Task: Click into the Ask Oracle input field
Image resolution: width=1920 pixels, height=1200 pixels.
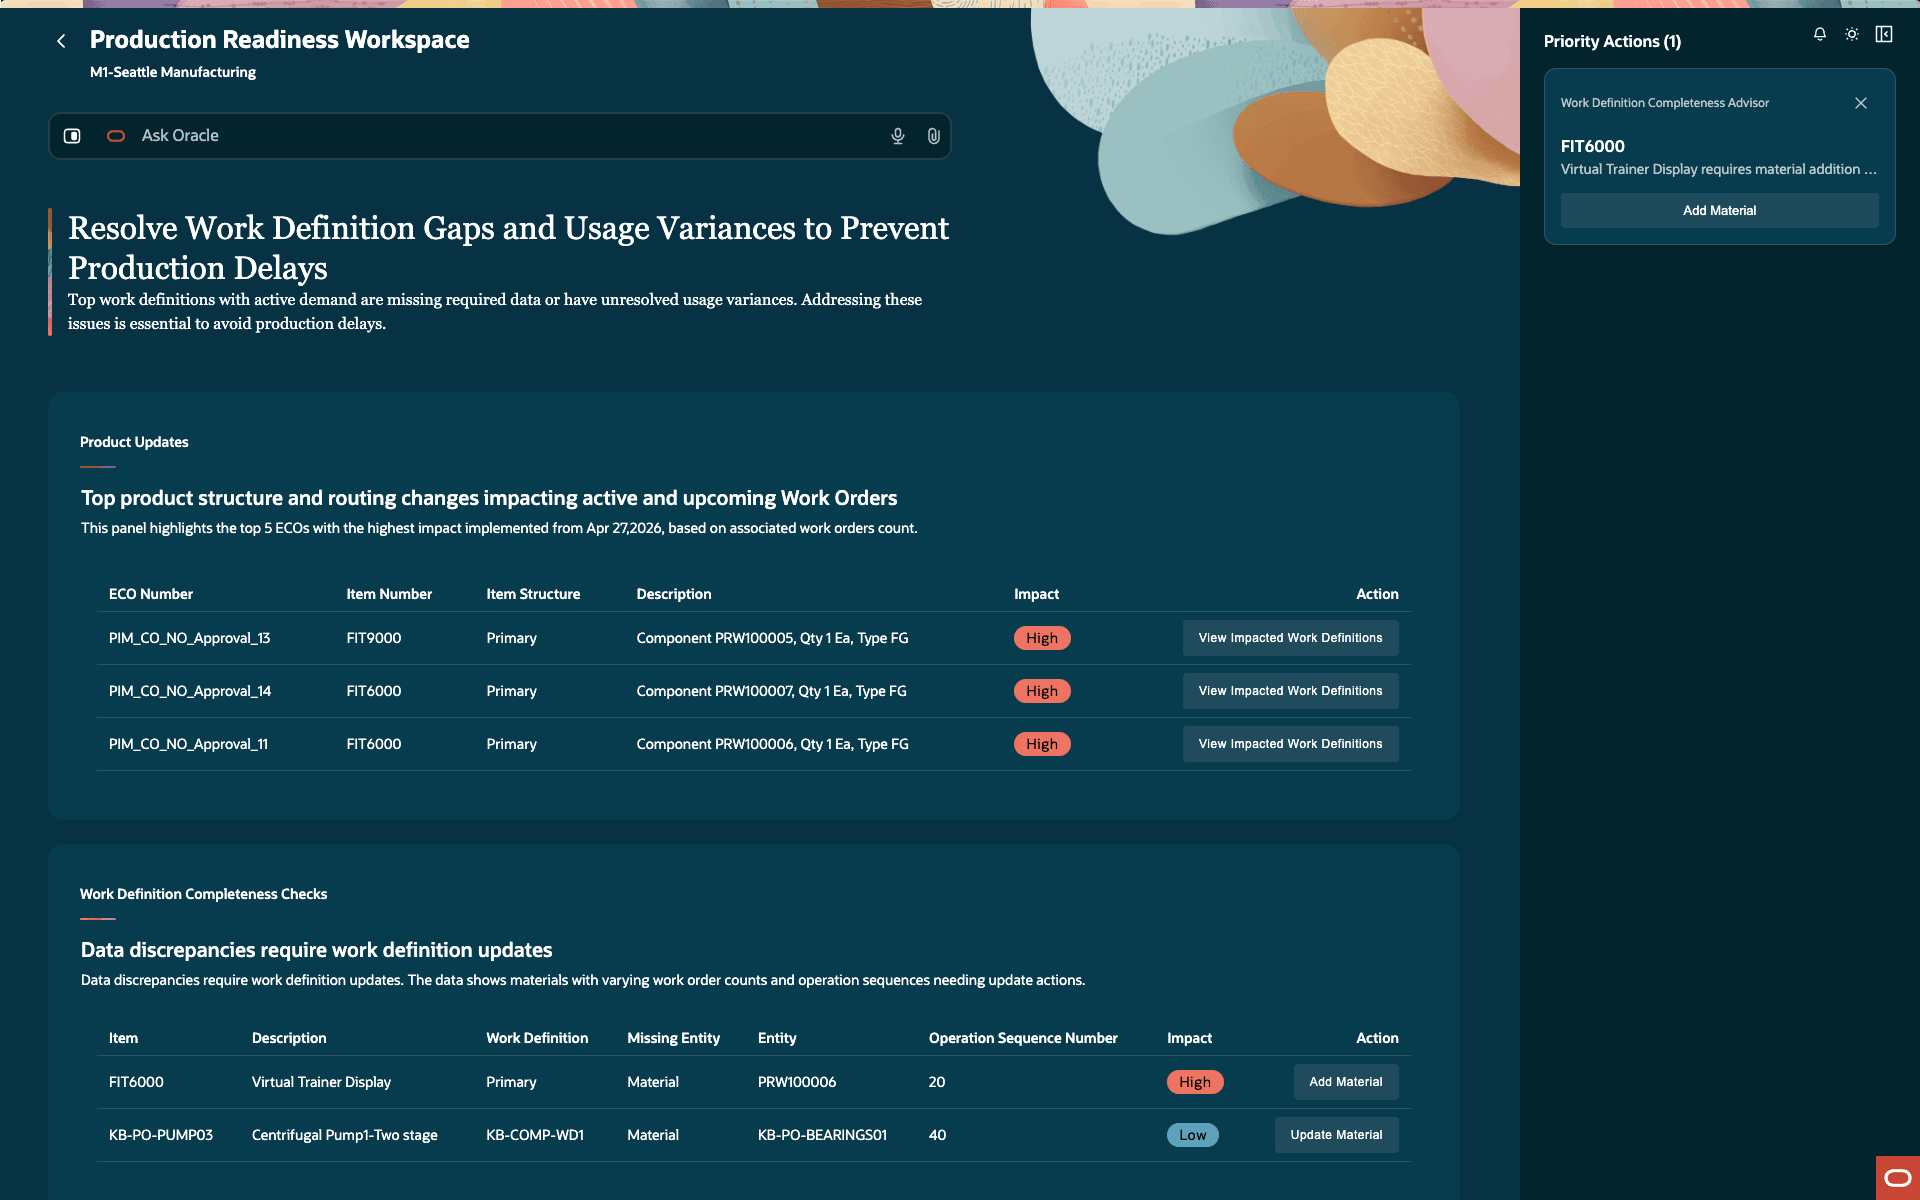Action: pyautogui.click(x=500, y=136)
